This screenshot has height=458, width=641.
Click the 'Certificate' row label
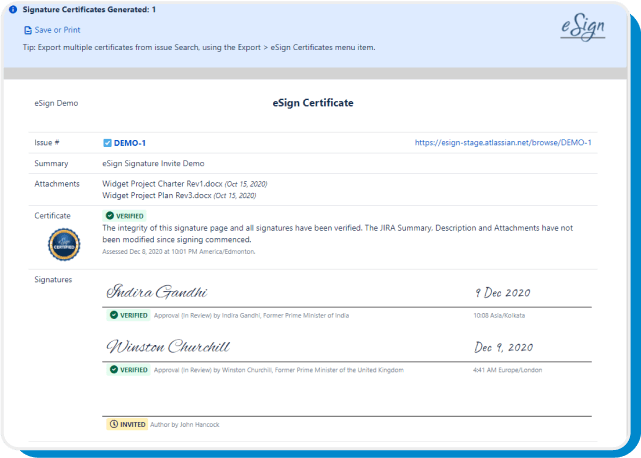pos(52,216)
